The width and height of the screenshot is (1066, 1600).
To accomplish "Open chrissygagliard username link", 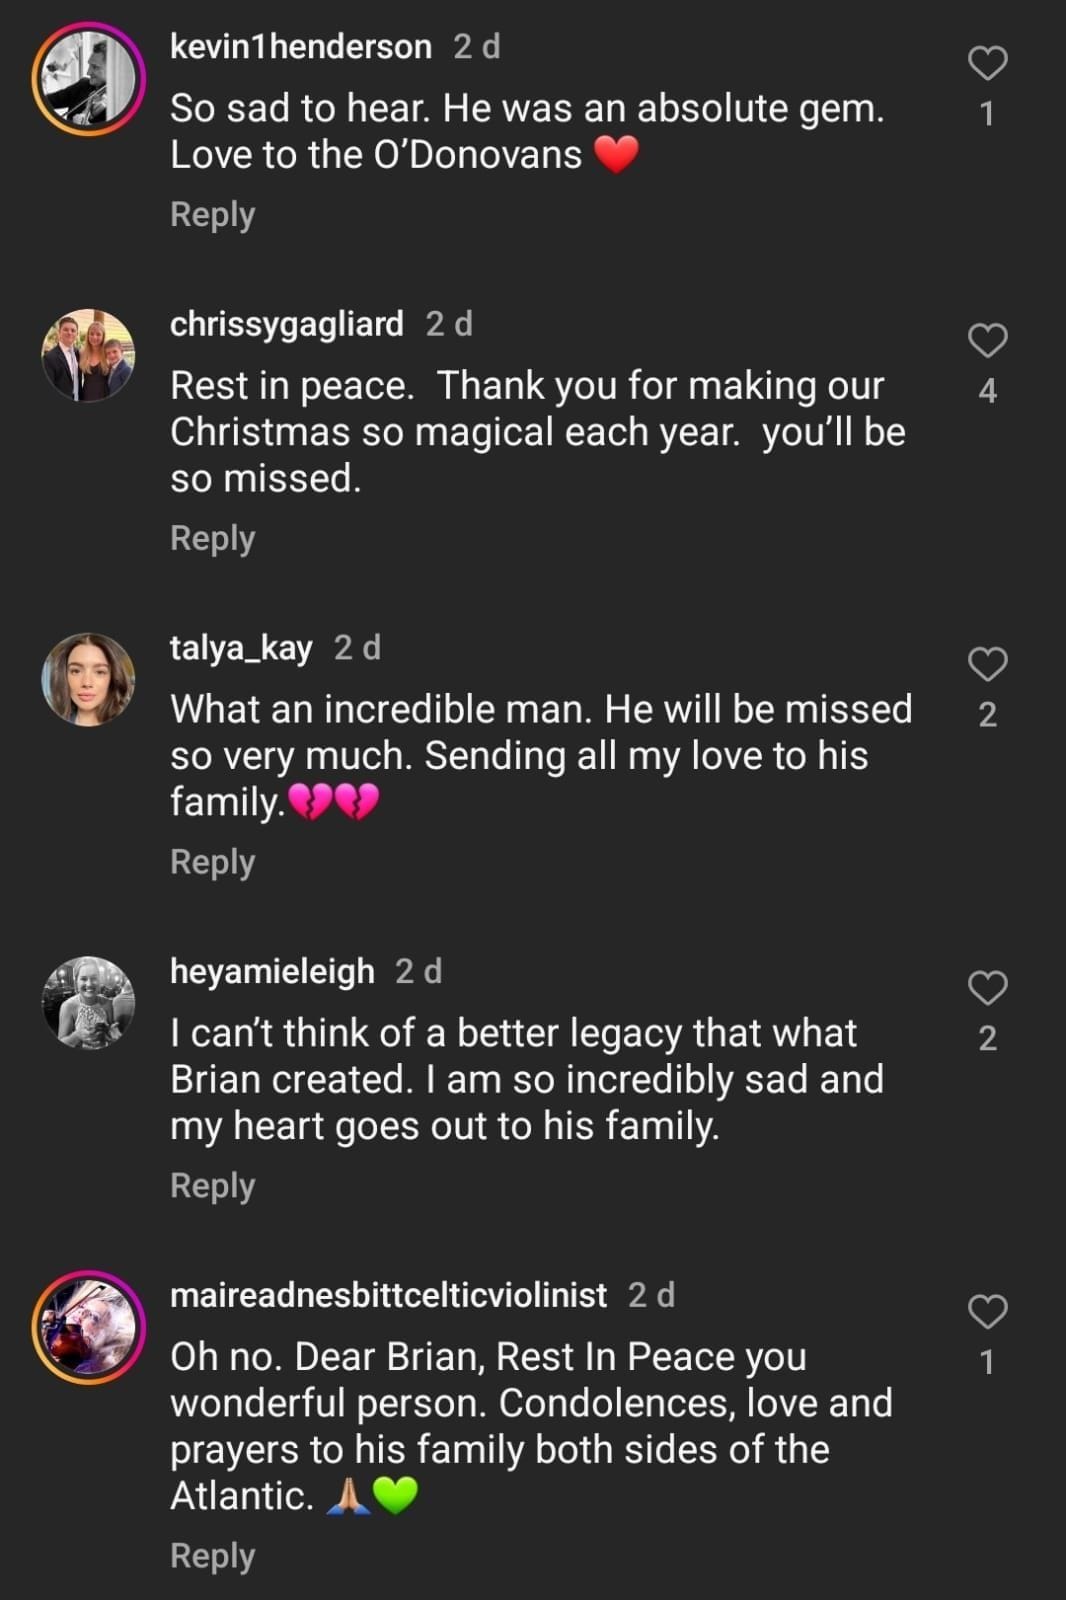I will tap(286, 324).
